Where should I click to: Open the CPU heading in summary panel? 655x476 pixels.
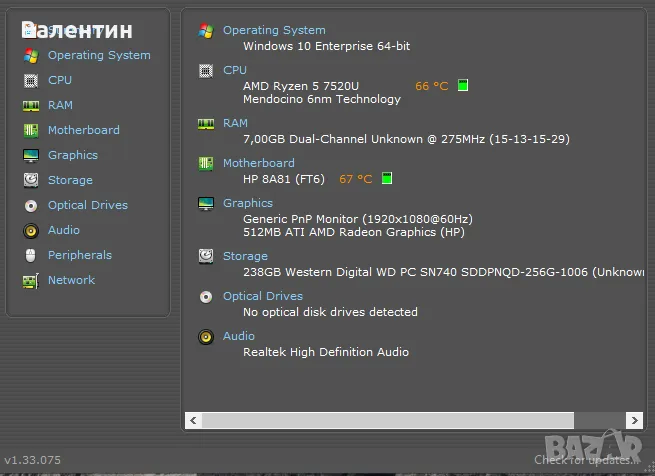pos(234,70)
